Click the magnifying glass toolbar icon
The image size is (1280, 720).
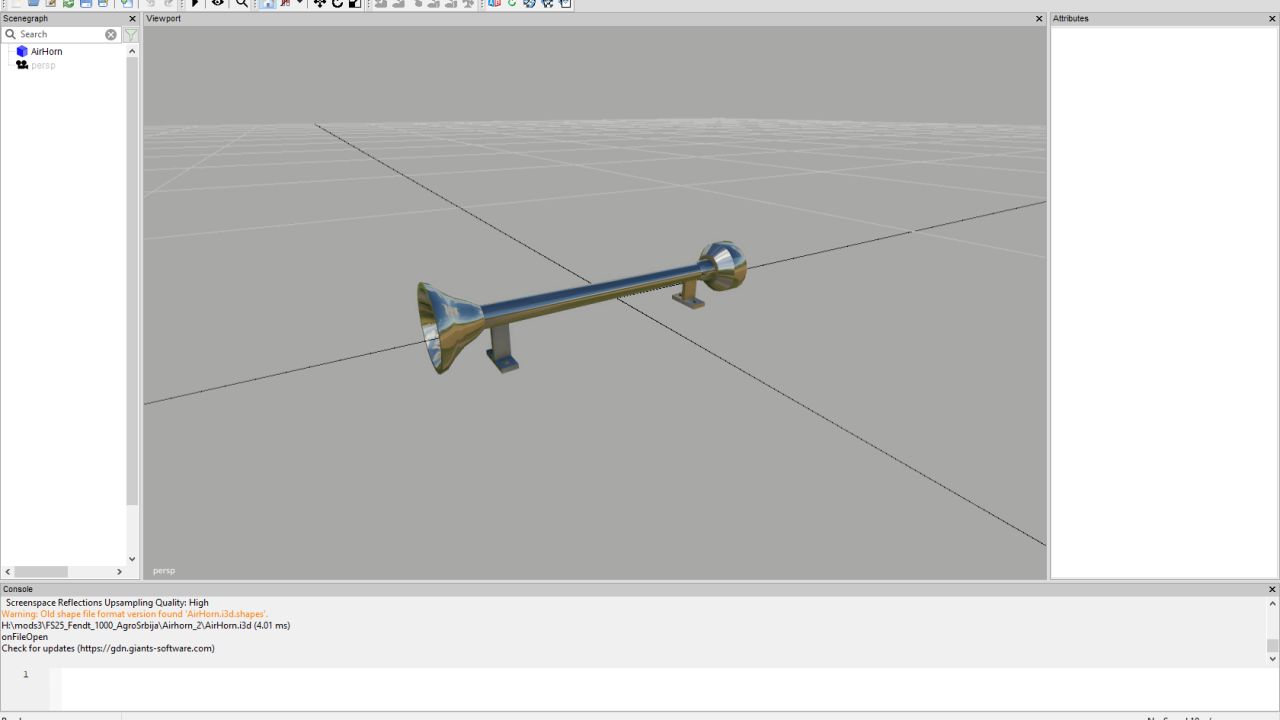click(x=241, y=4)
